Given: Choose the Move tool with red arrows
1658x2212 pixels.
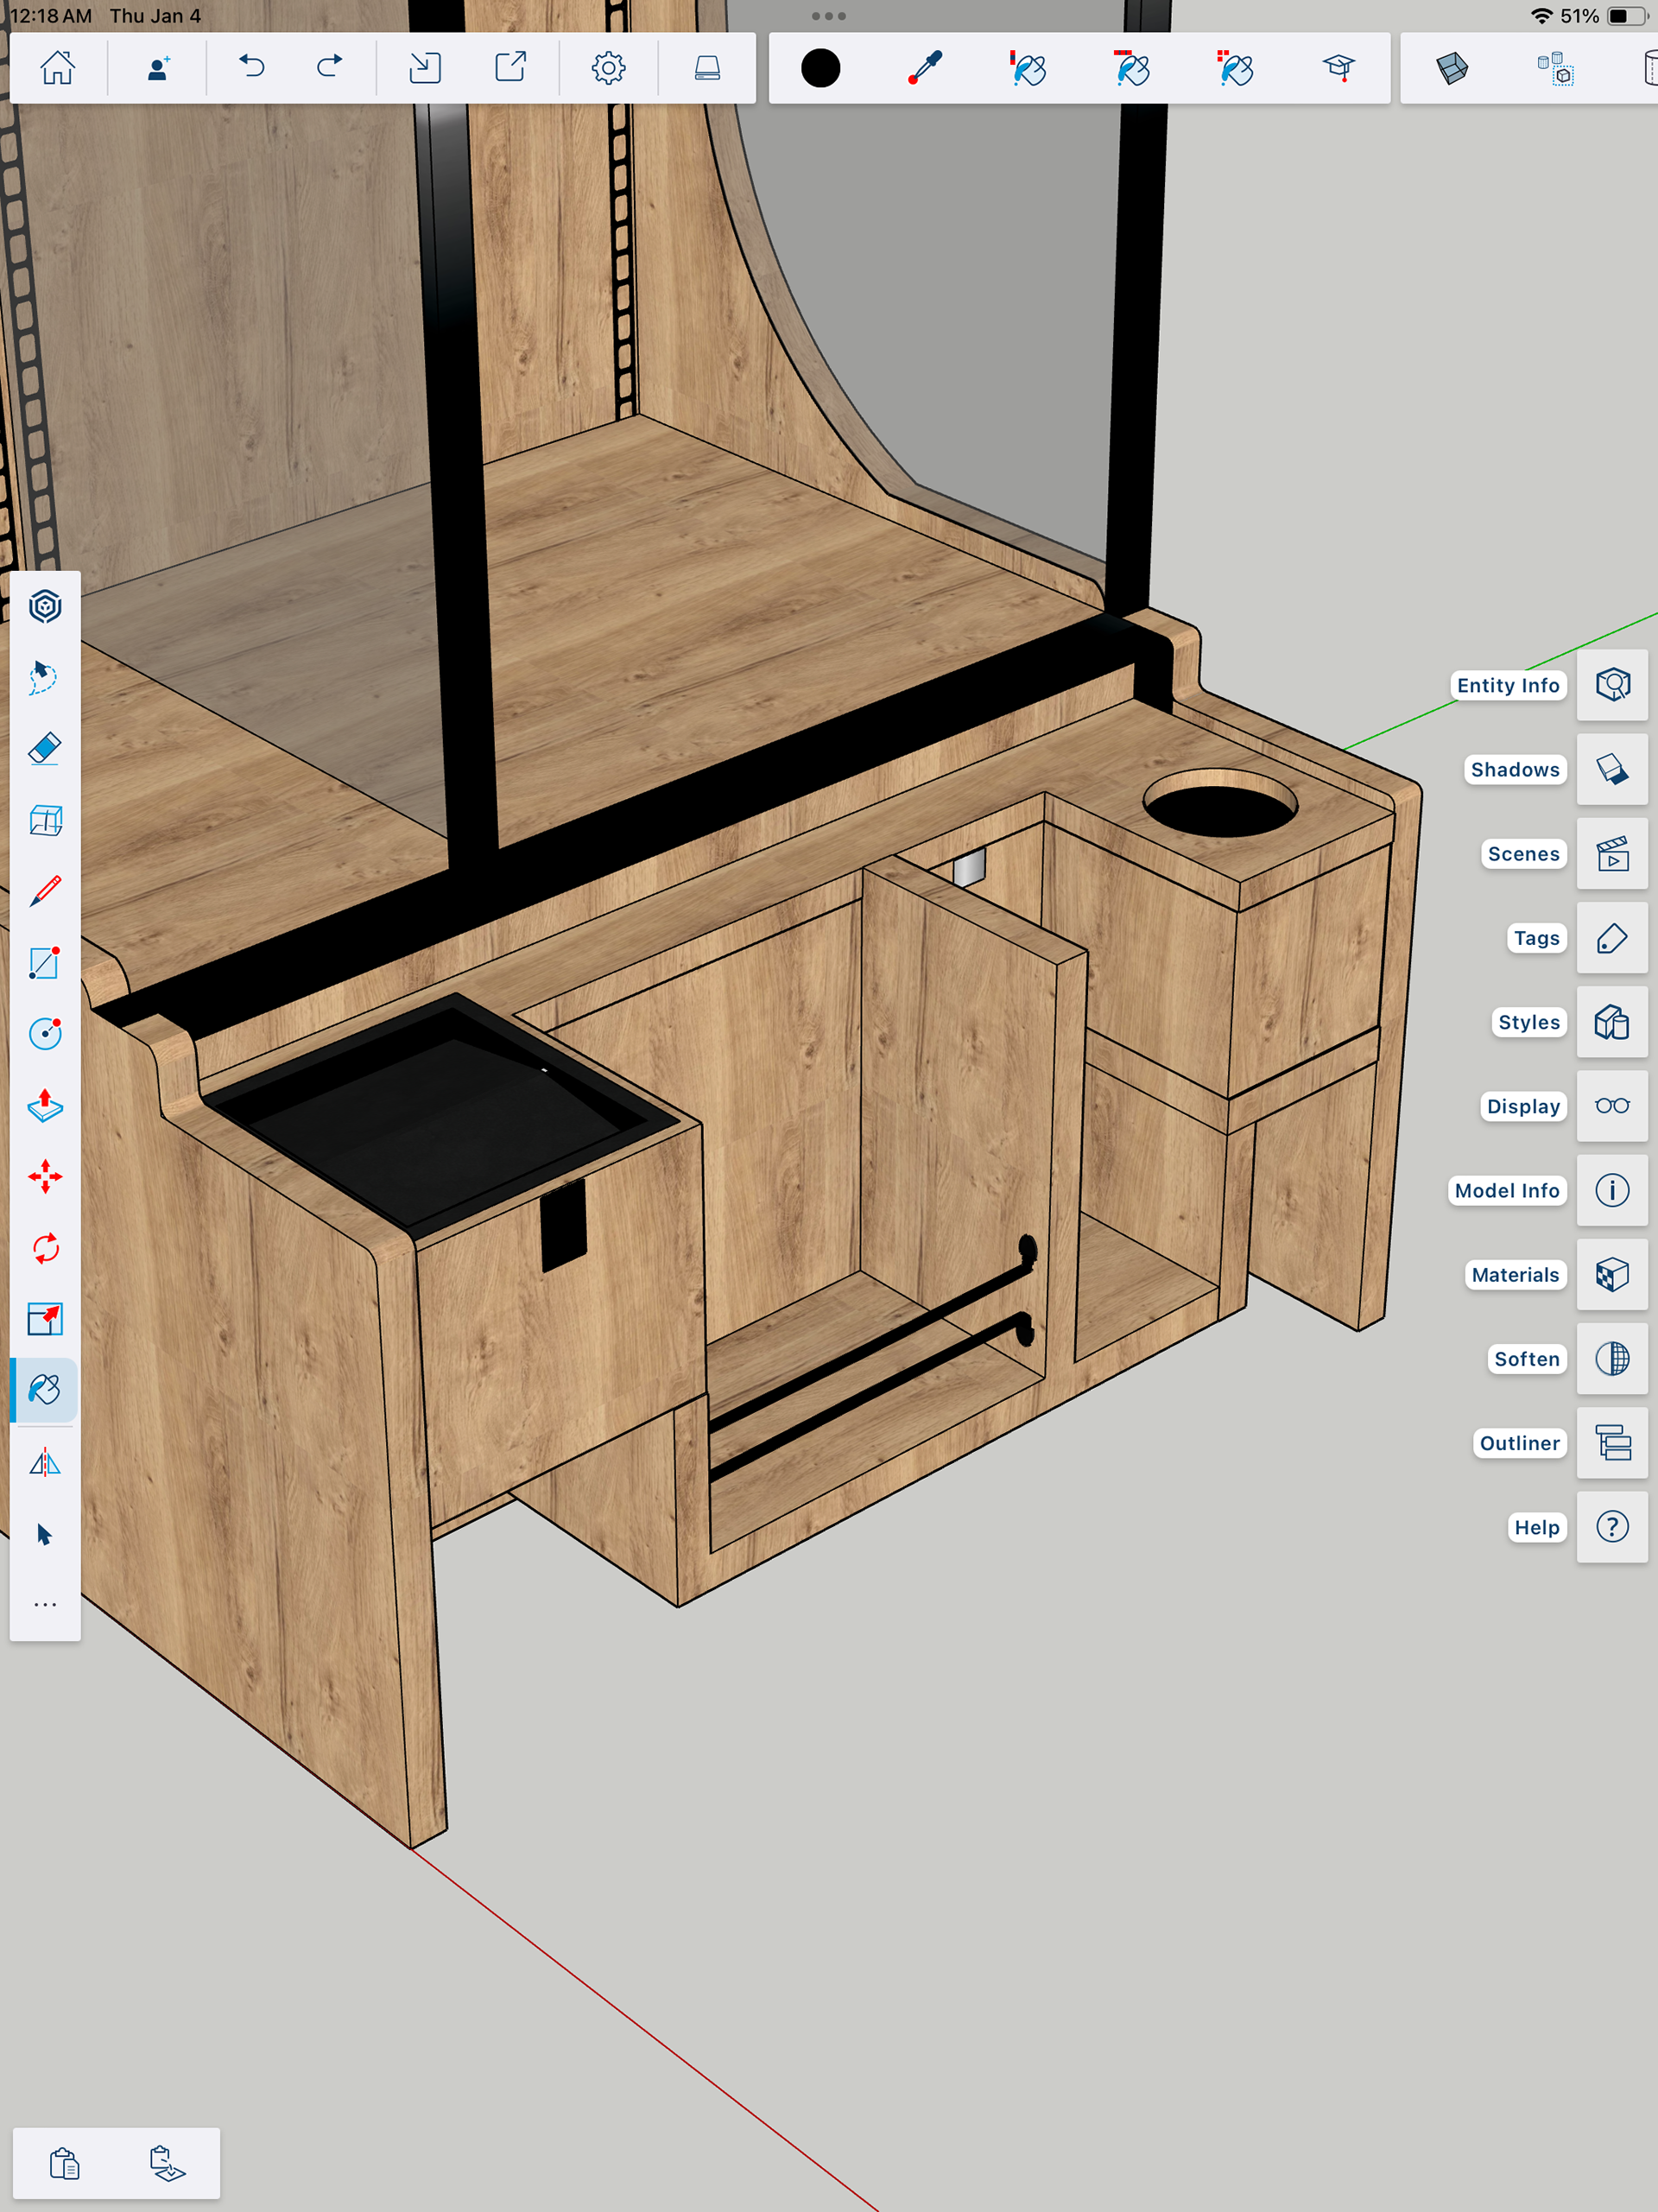Looking at the screenshot, I should click(x=45, y=1176).
